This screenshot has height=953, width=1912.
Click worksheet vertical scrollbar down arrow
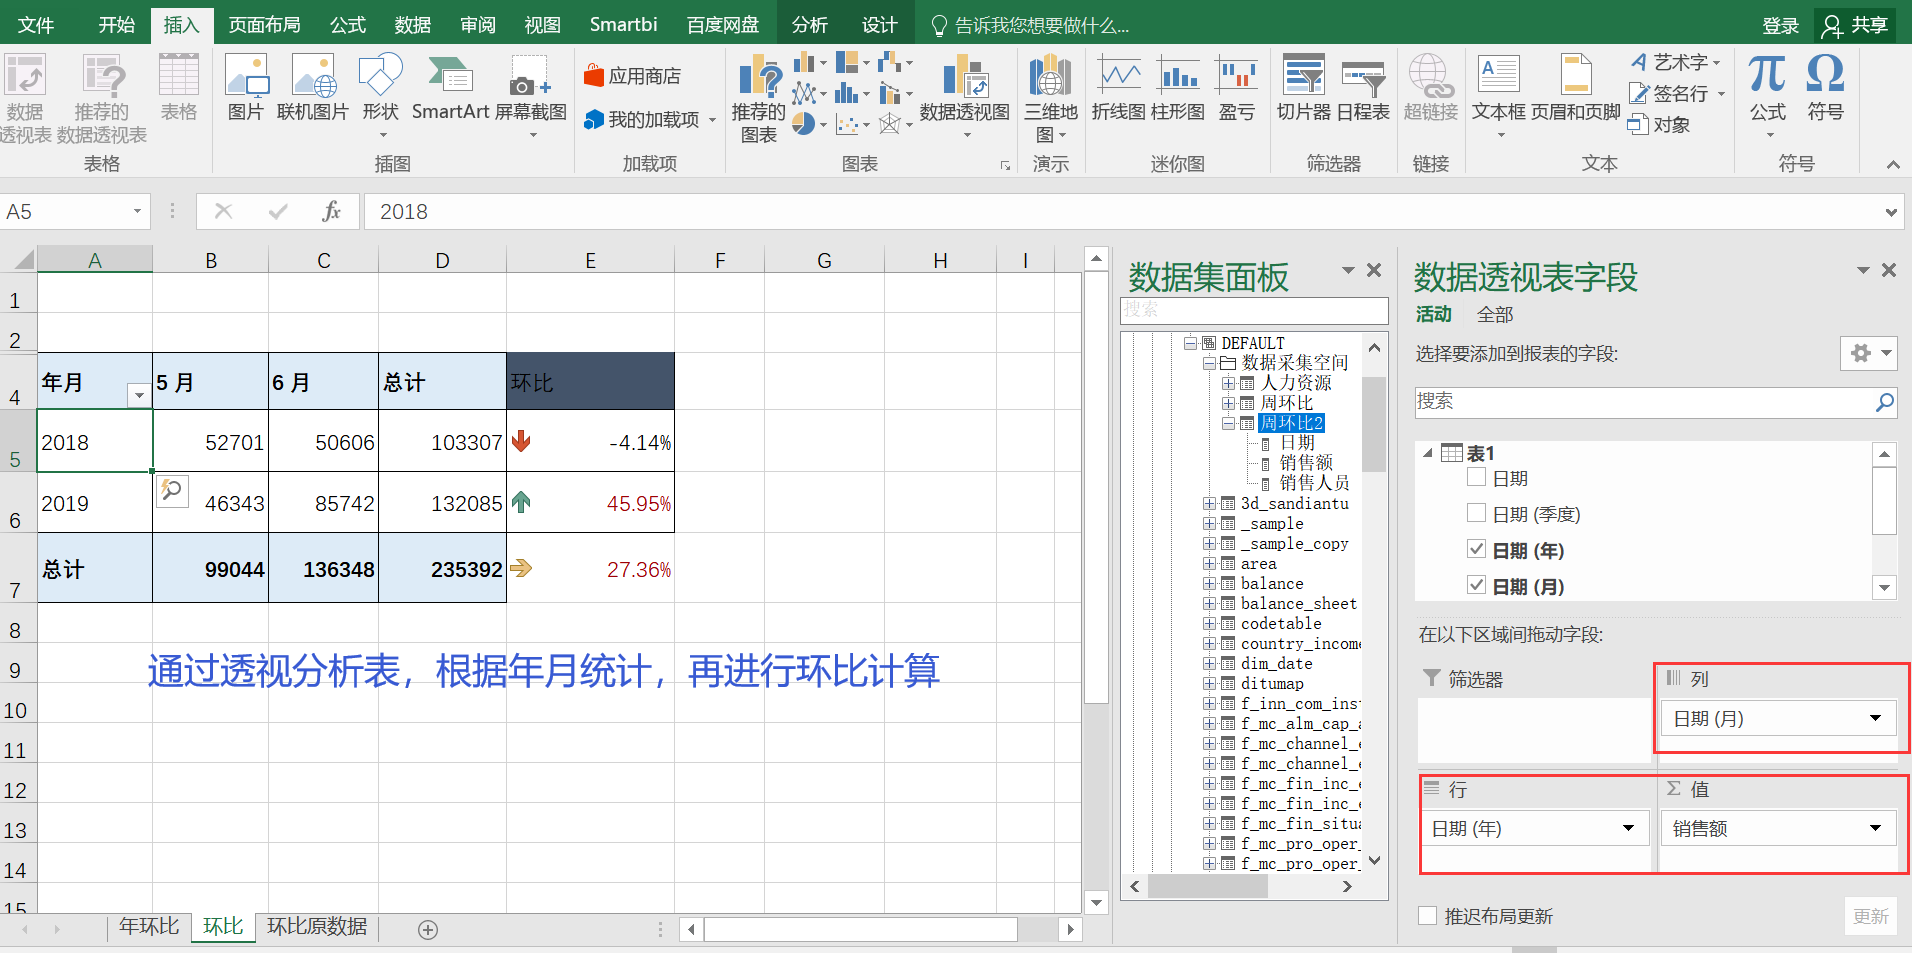[x=1097, y=902]
